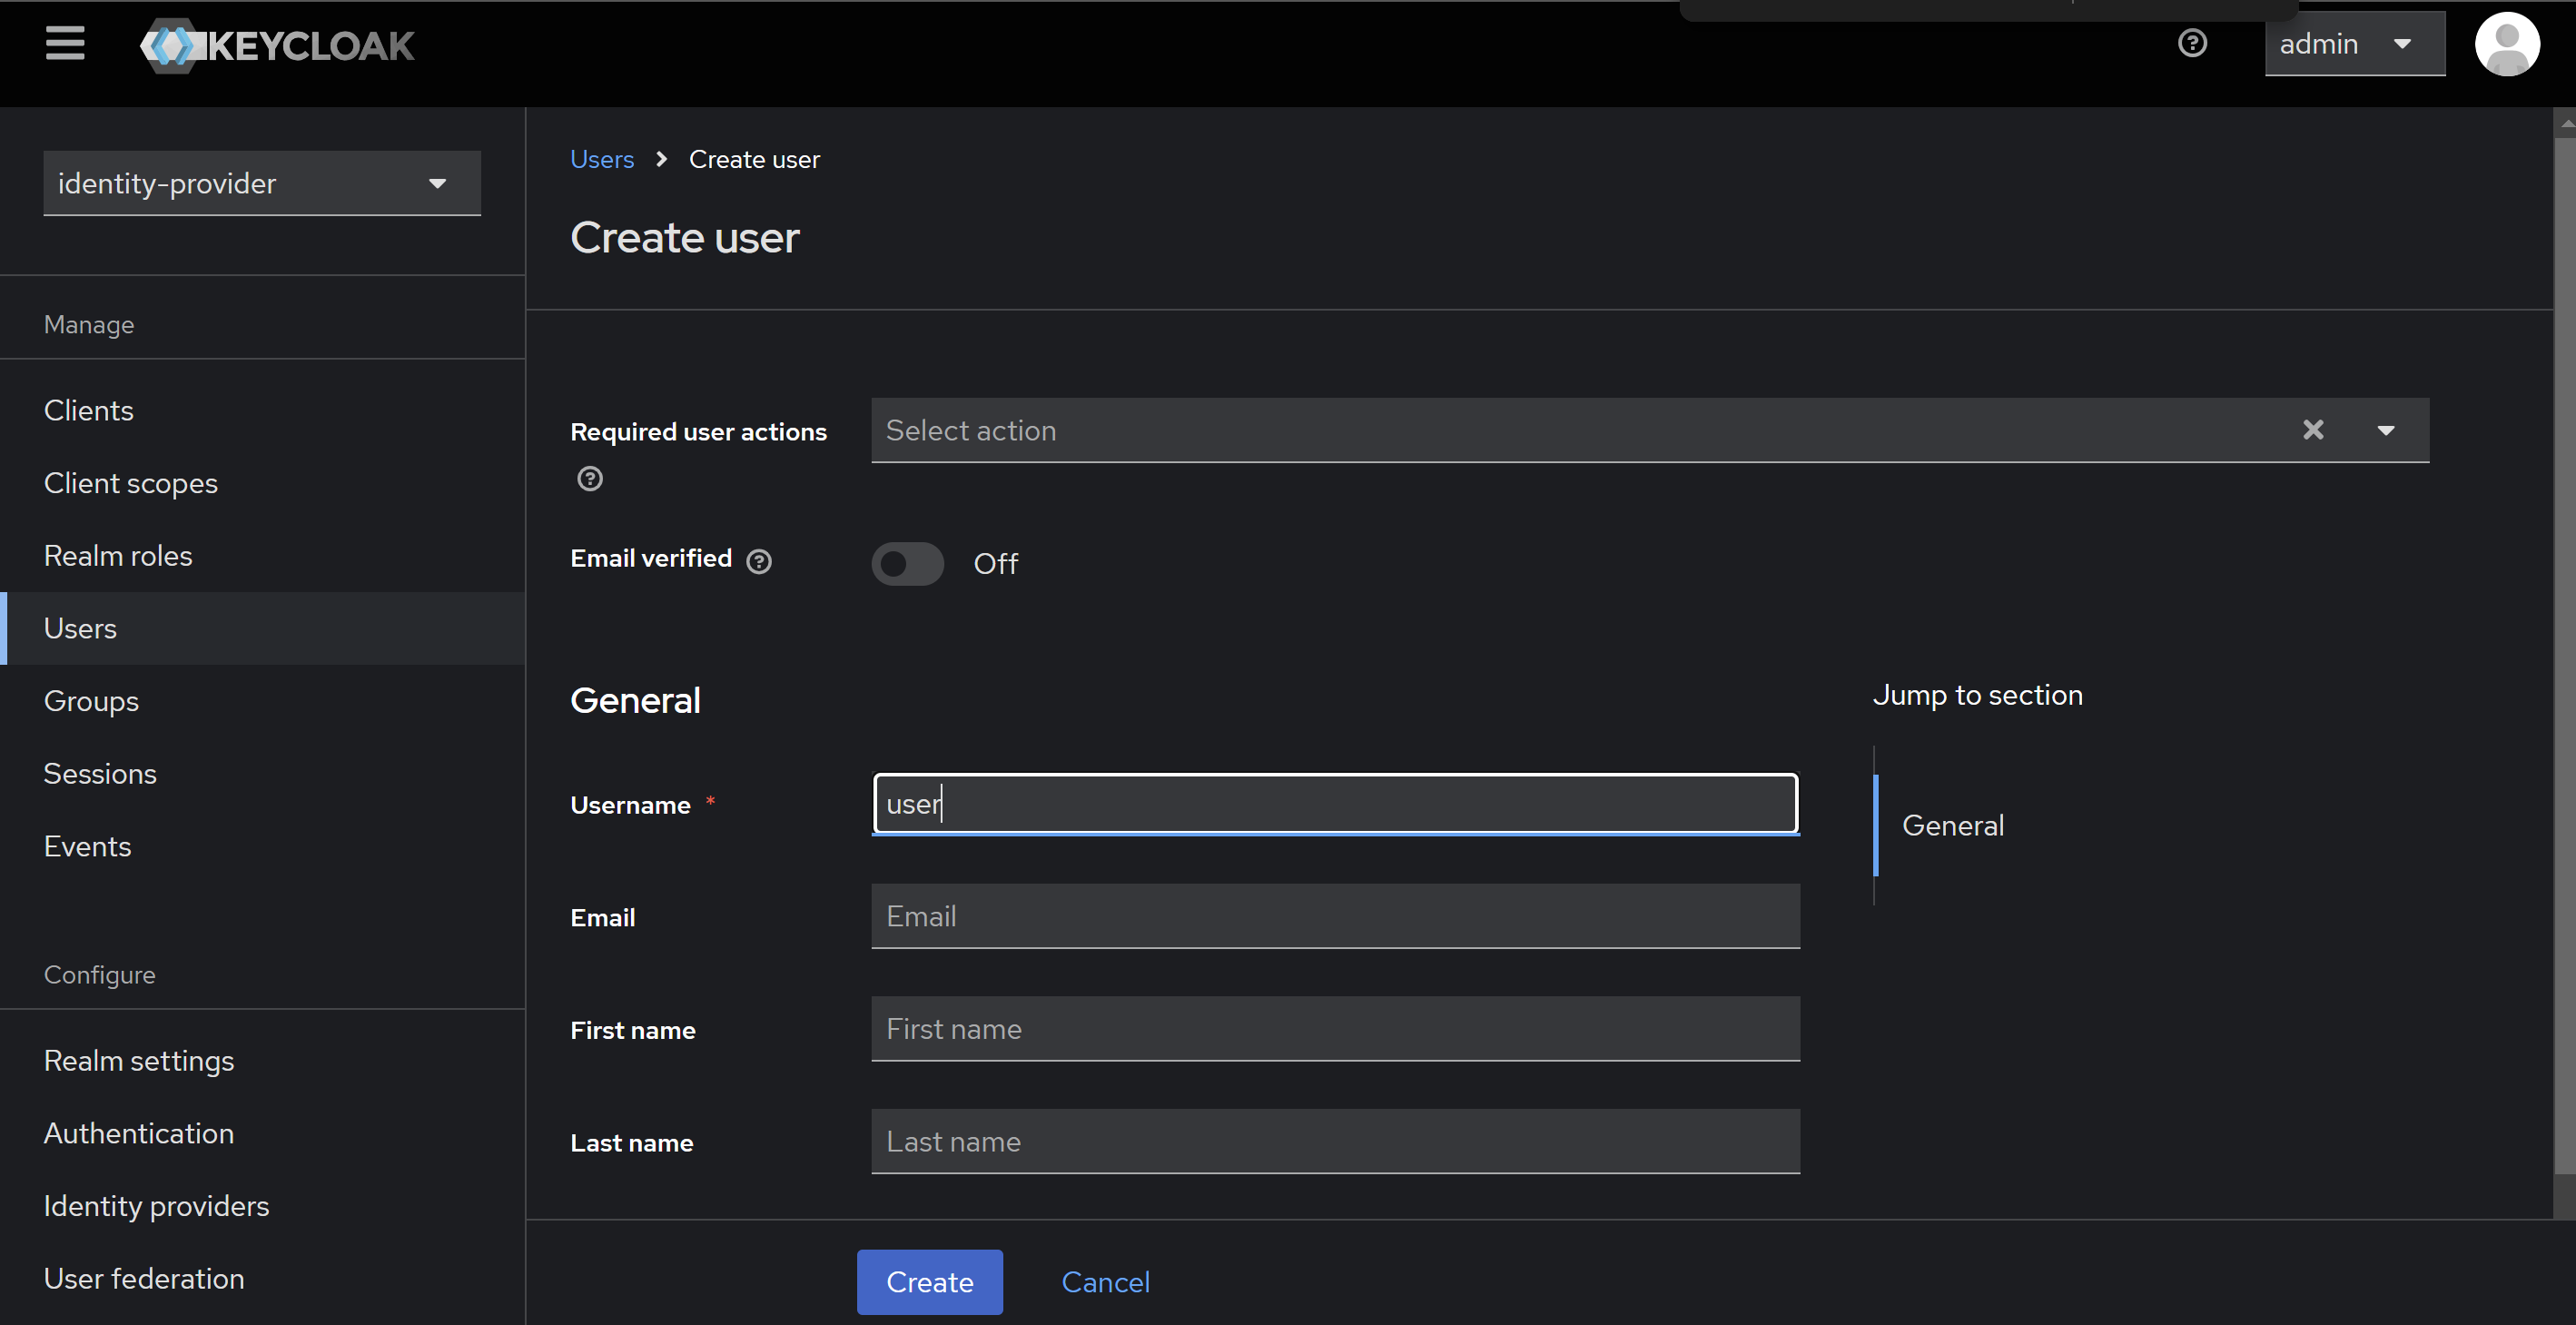This screenshot has width=2576, height=1325.
Task: Open the hamburger navigation menu
Action: pyautogui.click(x=65, y=43)
